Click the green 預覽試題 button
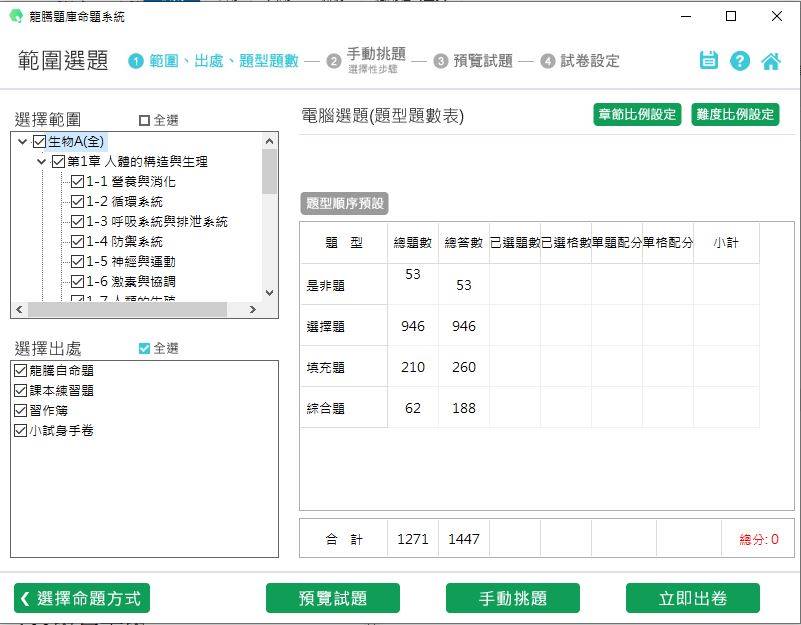The height and width of the screenshot is (625, 801). (x=333, y=598)
